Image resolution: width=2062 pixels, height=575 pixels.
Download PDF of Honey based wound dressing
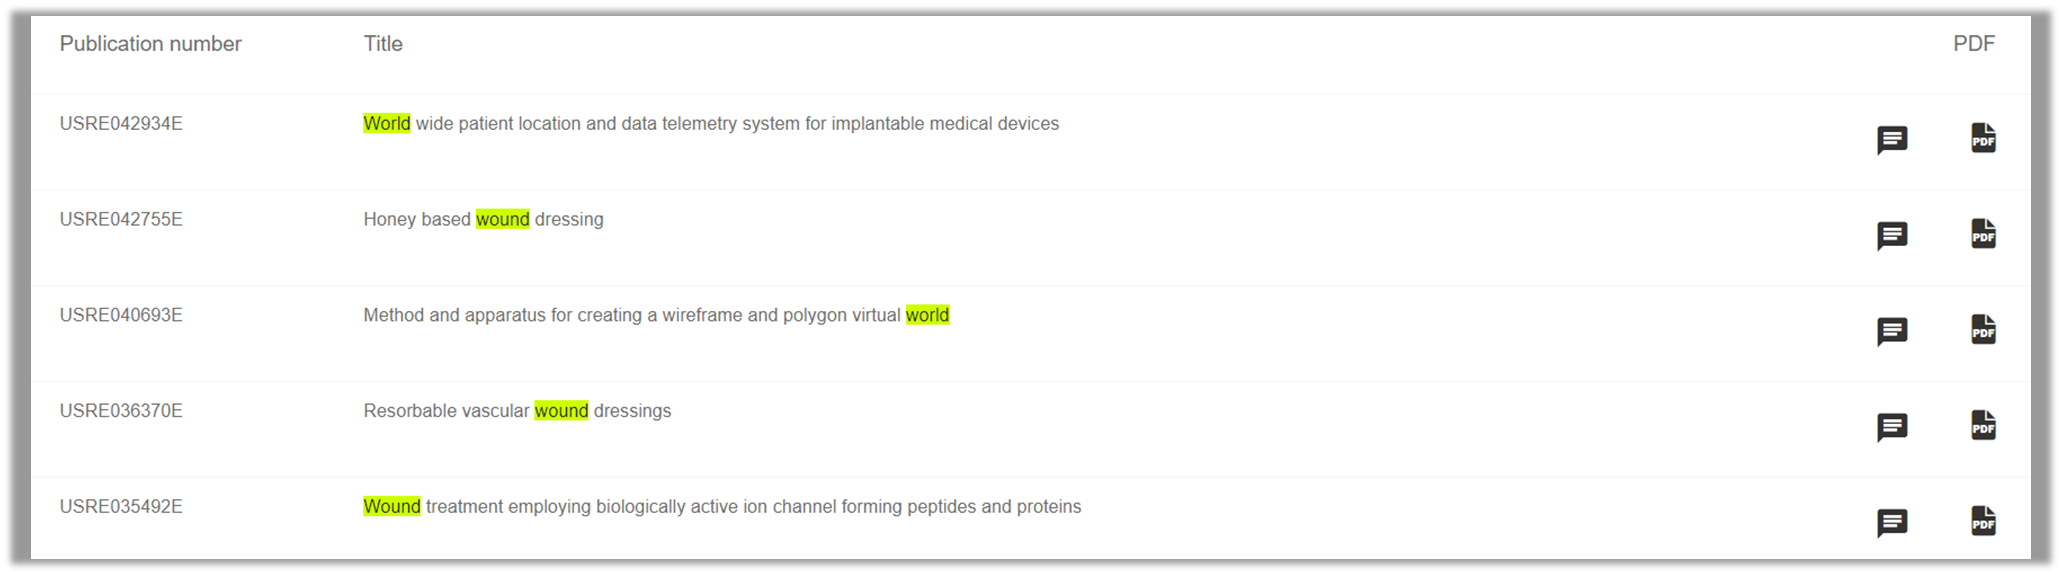[x=1982, y=234]
